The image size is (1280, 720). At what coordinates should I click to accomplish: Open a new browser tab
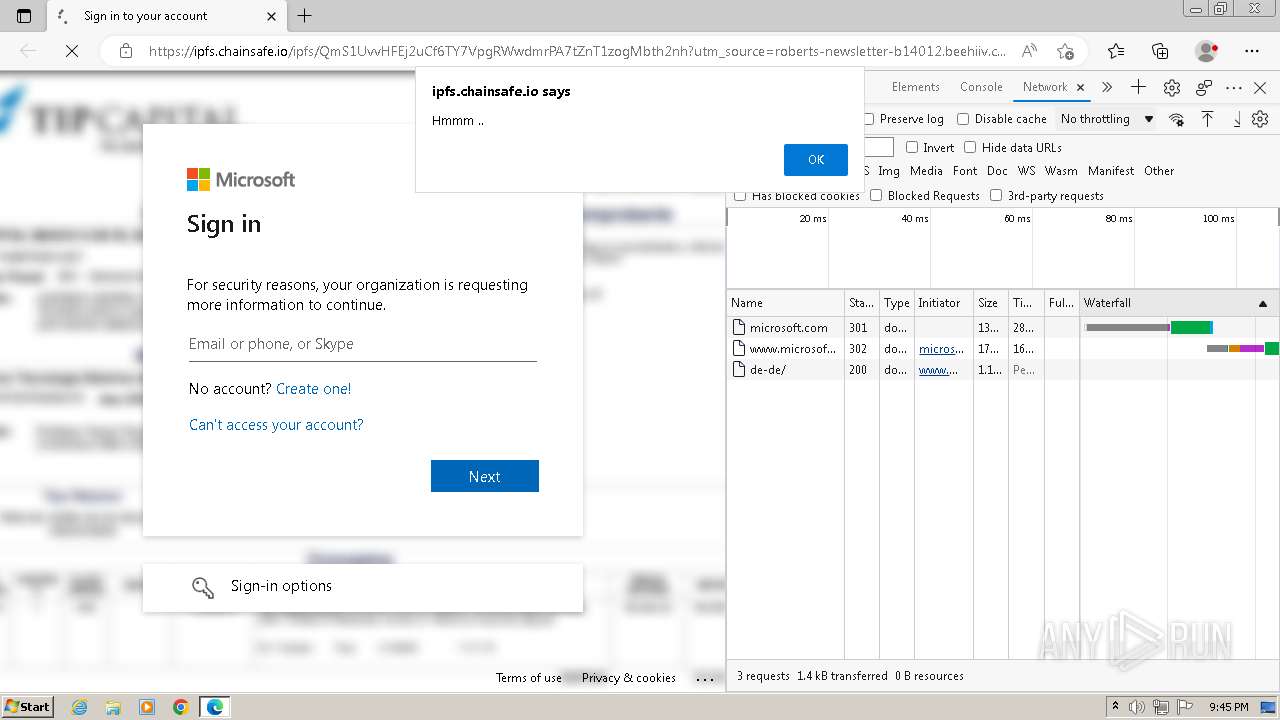(x=305, y=16)
